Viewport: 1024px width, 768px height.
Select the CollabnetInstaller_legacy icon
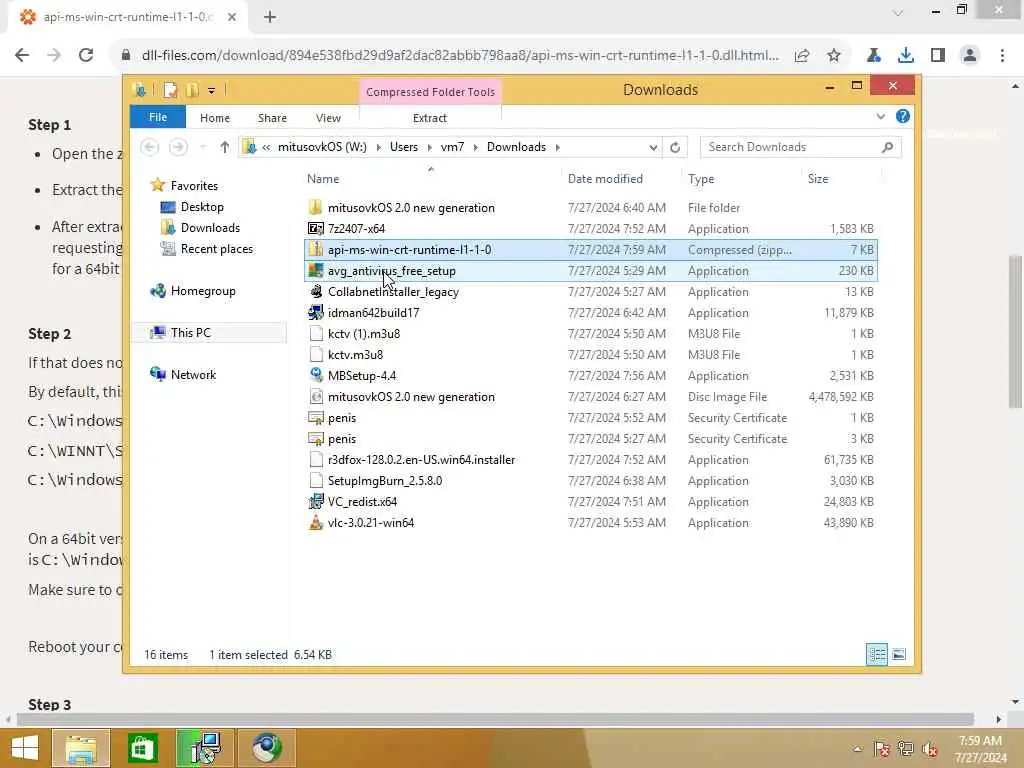tap(316, 291)
